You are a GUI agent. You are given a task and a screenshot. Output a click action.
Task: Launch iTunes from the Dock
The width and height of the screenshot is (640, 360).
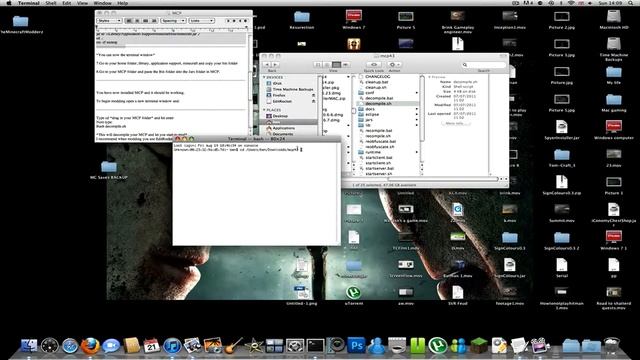pyautogui.click(x=172, y=346)
